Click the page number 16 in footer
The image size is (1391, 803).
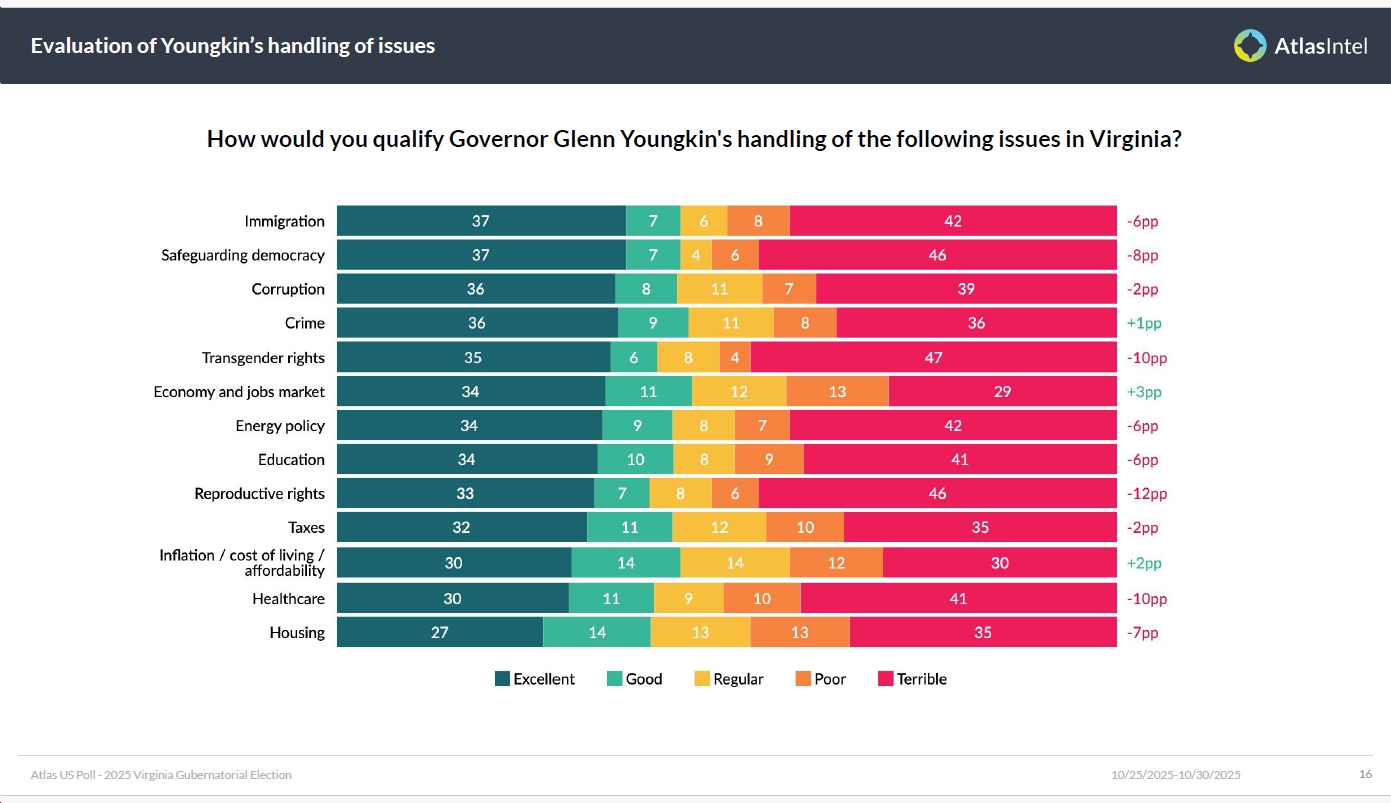tap(1365, 774)
